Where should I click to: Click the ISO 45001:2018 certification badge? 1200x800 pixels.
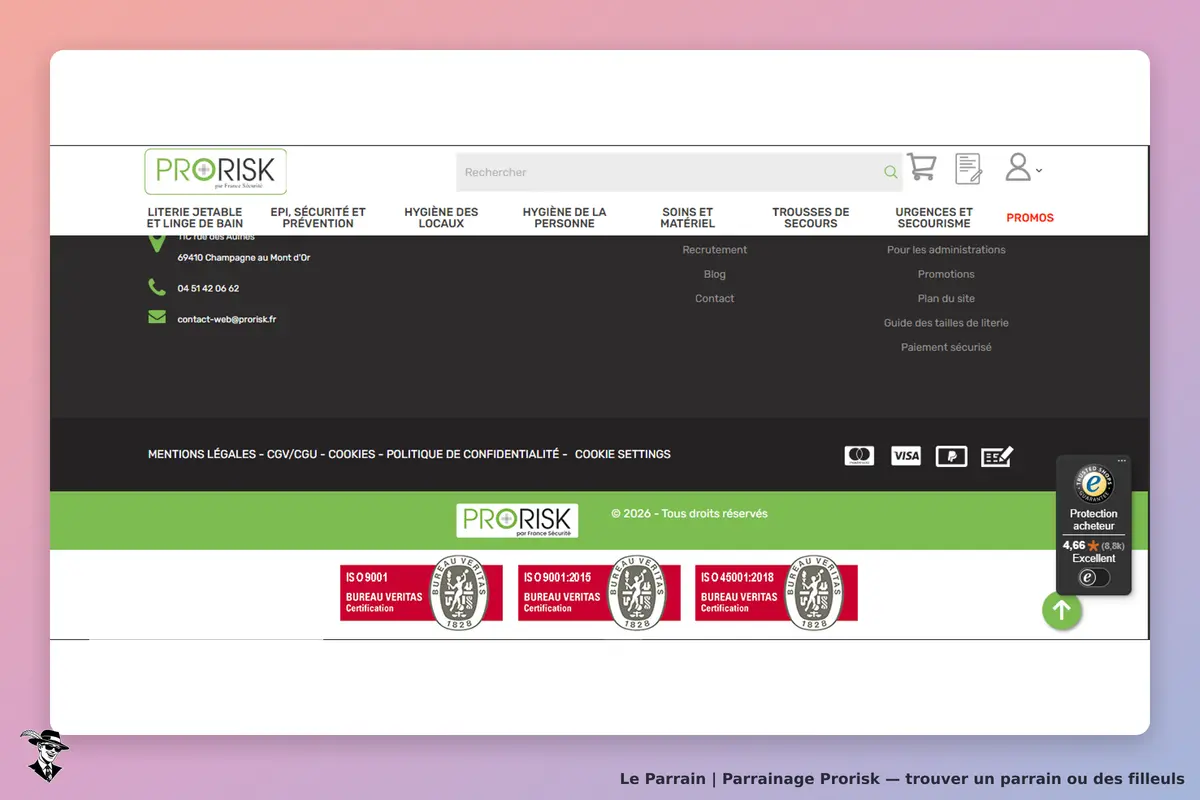click(776, 593)
